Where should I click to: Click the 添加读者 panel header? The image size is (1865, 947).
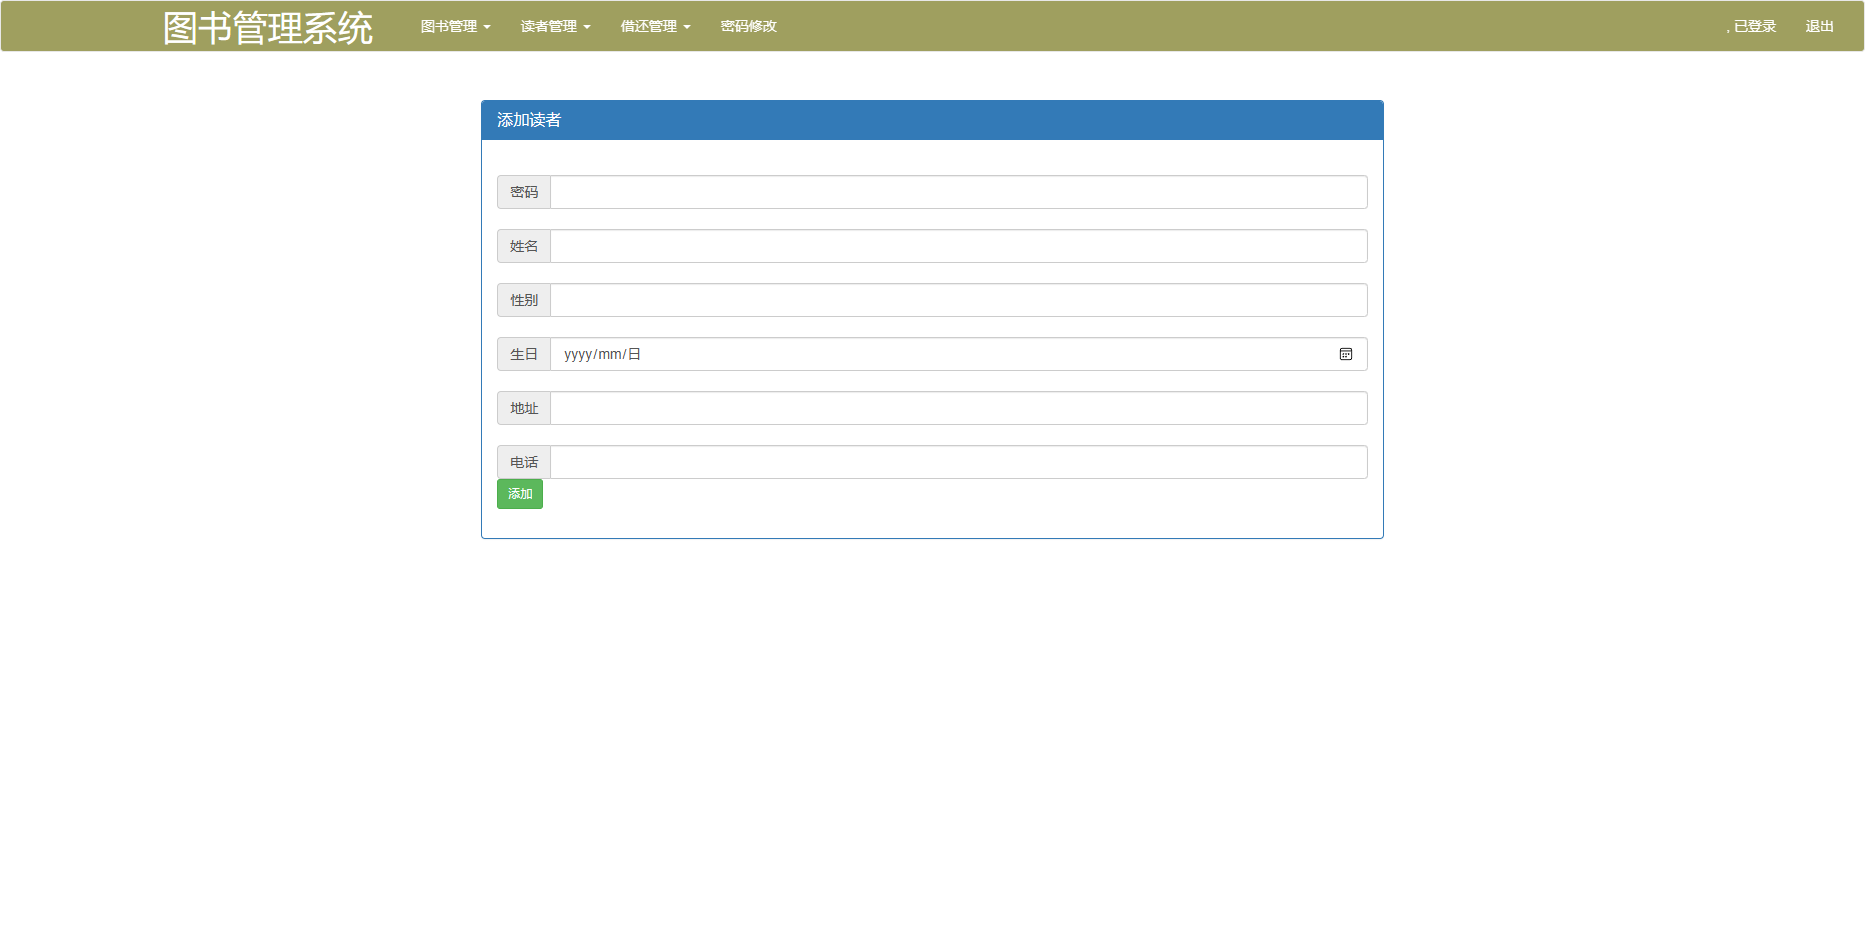click(x=931, y=120)
